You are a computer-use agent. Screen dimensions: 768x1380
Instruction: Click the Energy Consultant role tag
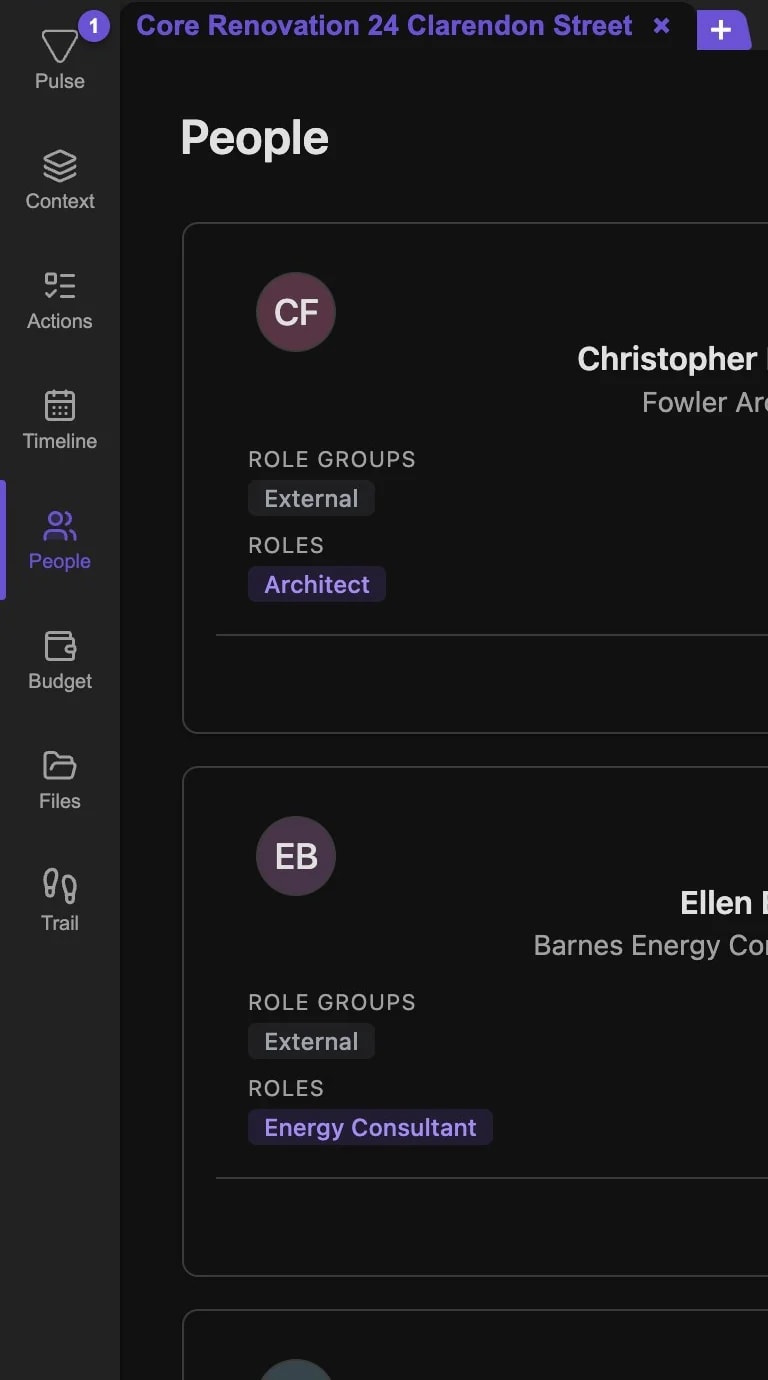pos(370,1127)
